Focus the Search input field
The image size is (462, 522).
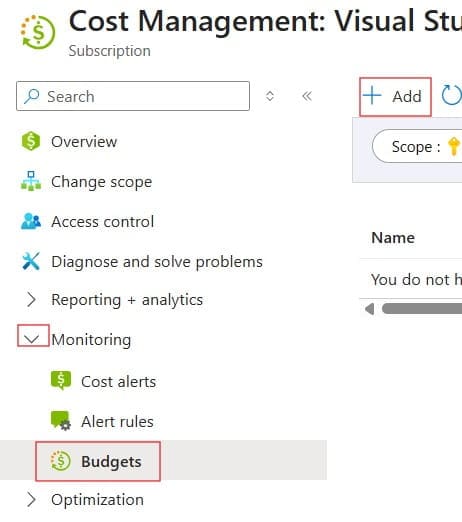point(133,96)
